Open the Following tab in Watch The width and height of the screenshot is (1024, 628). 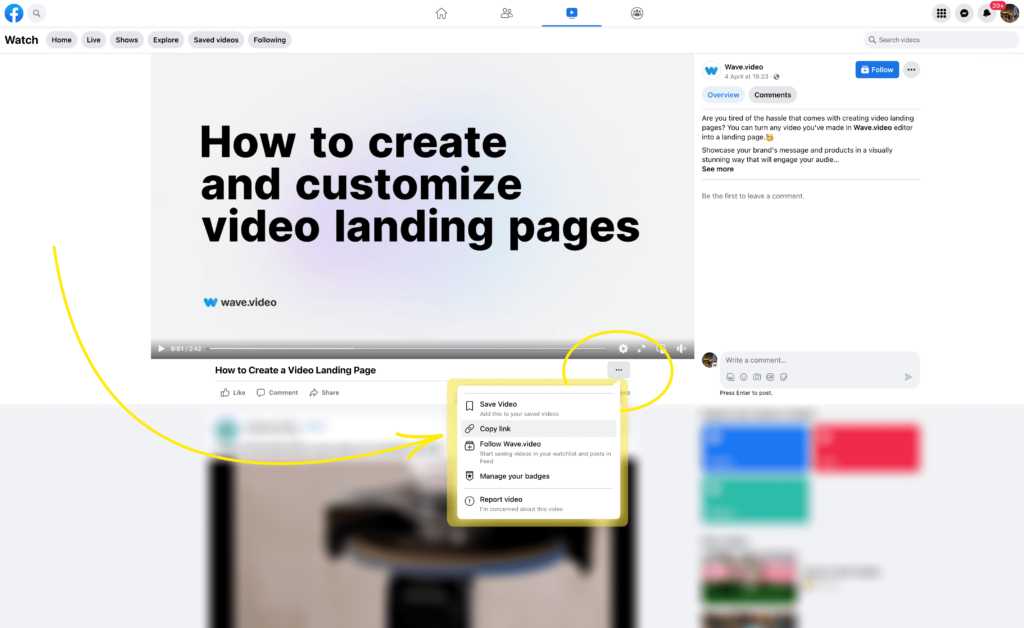click(x=270, y=40)
